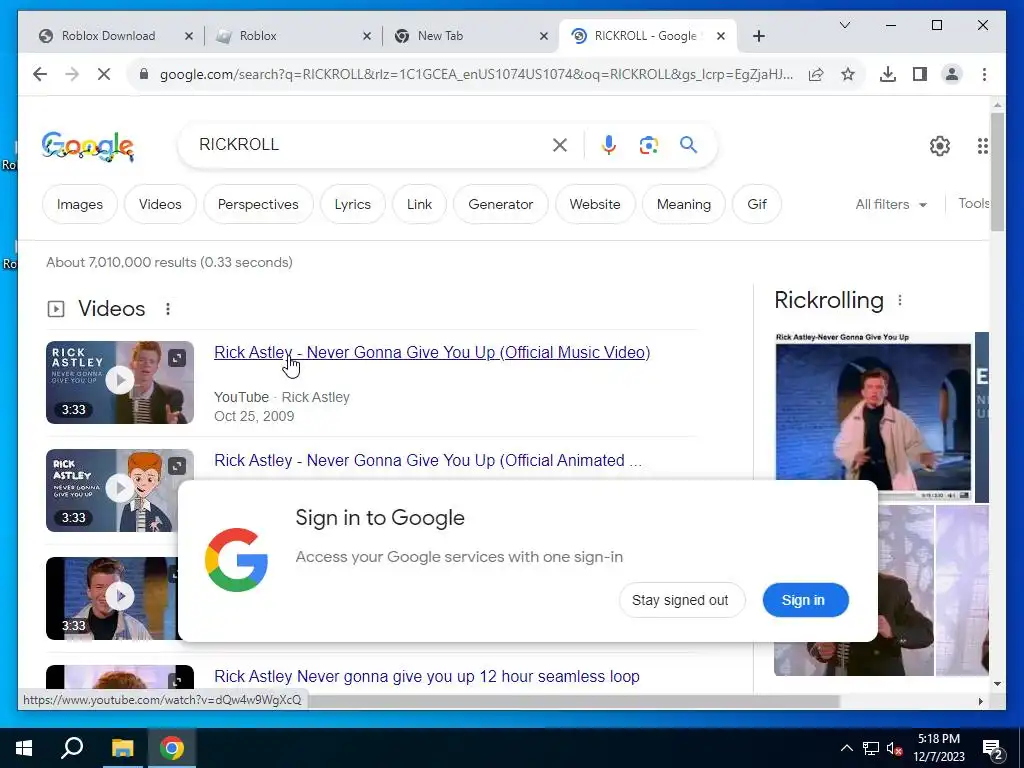Open network tray icon
The width and height of the screenshot is (1024, 768).
(x=871, y=748)
